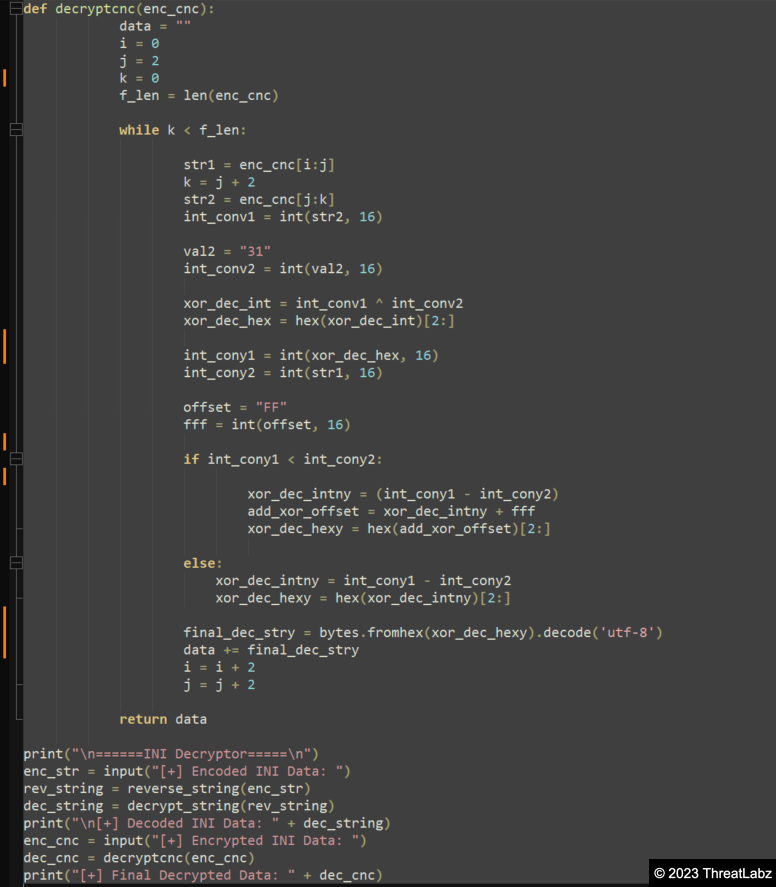Click the bytes.fromhex decode line
The image size is (776, 887).
coord(422,632)
